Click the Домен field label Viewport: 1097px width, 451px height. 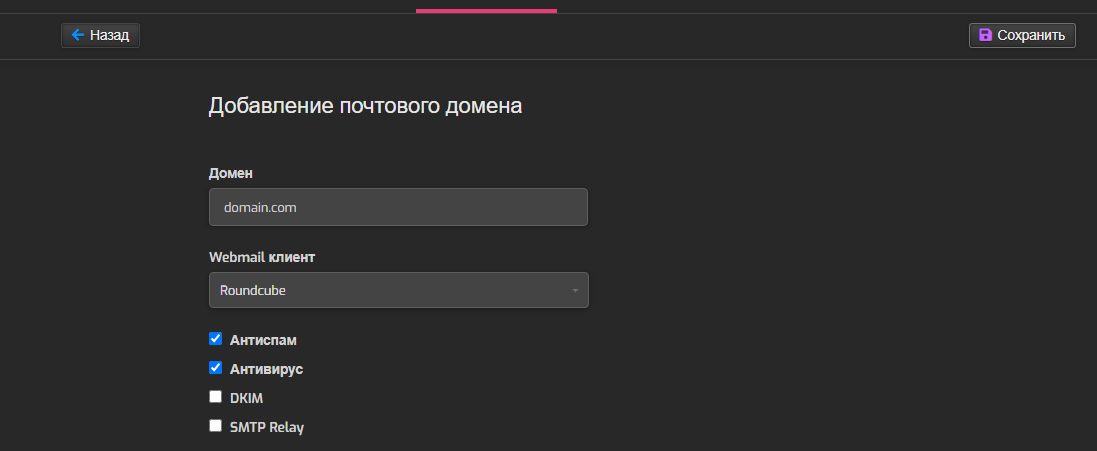[230, 173]
